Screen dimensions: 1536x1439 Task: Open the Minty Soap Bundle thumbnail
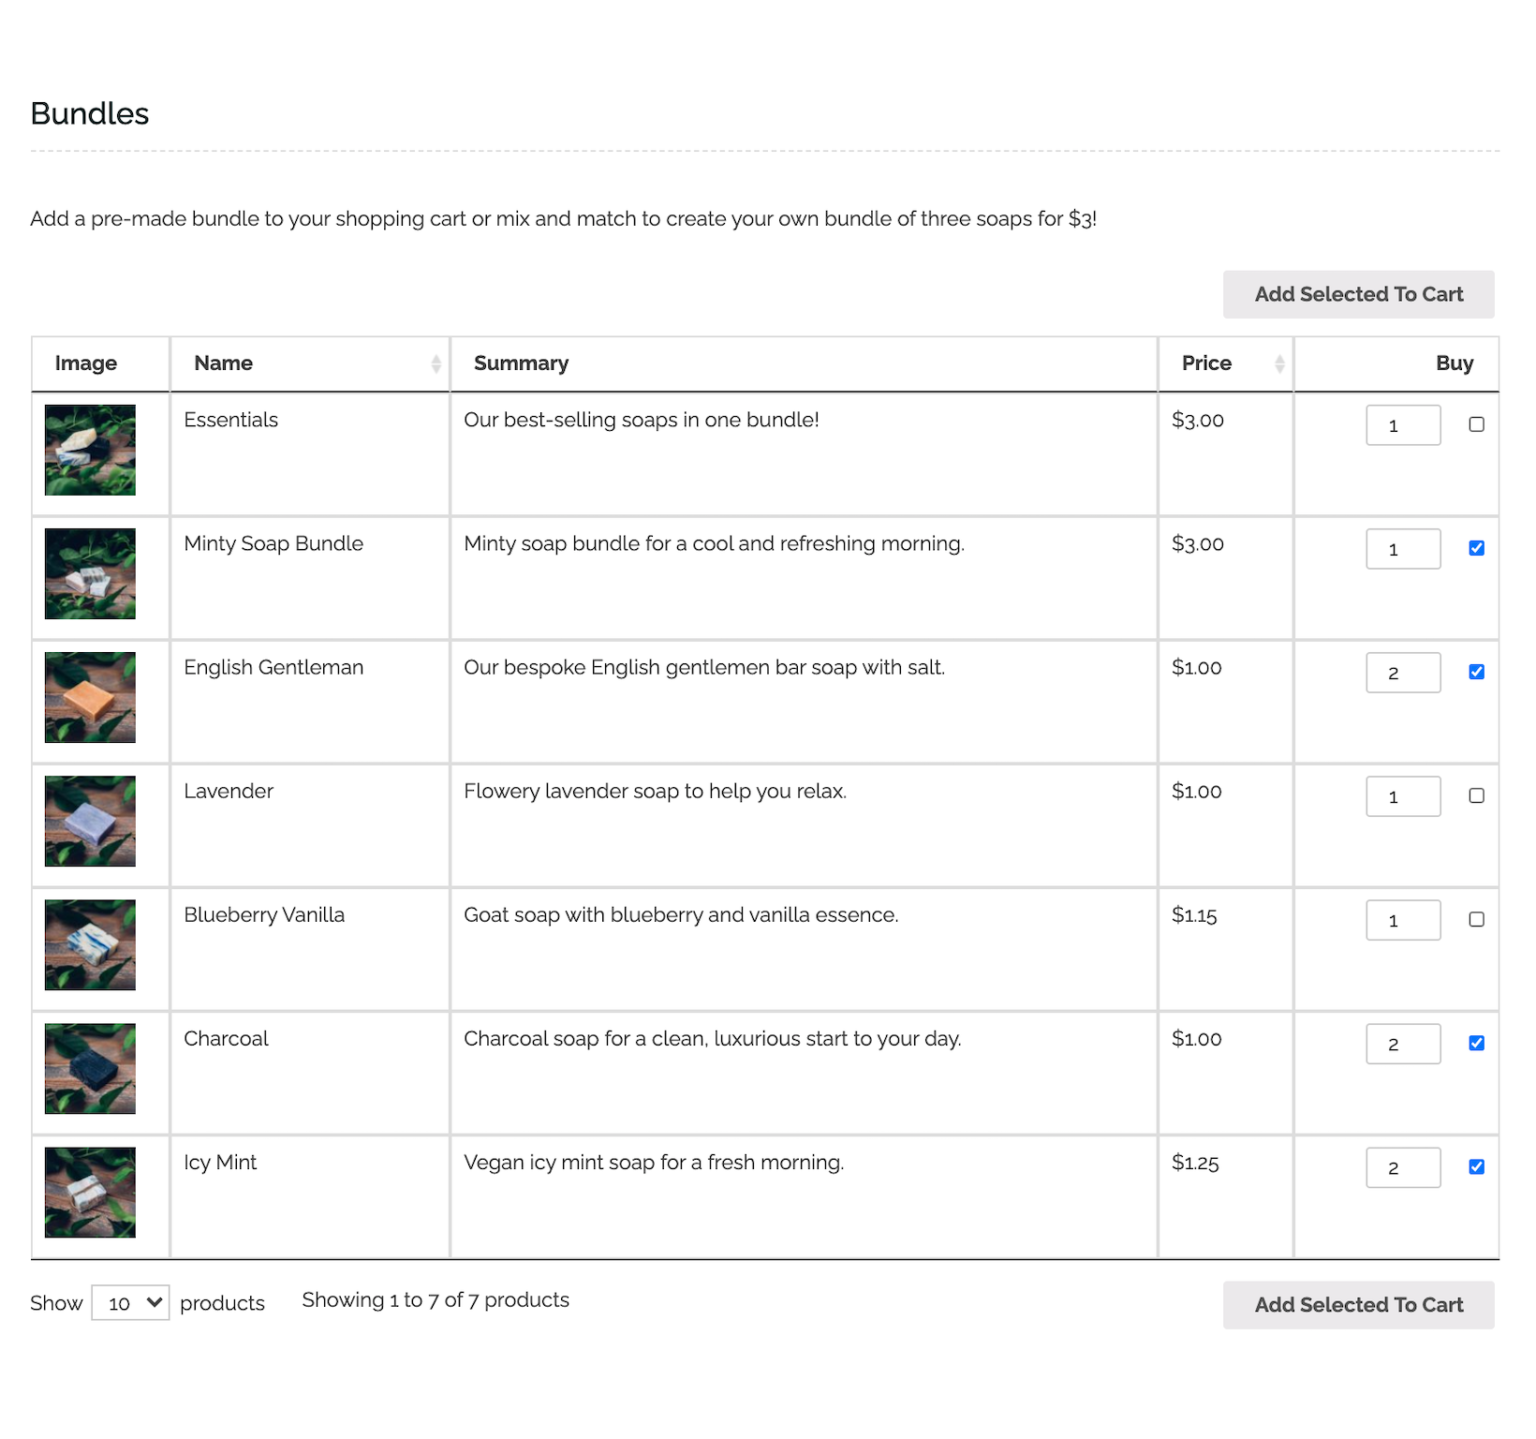click(89, 574)
